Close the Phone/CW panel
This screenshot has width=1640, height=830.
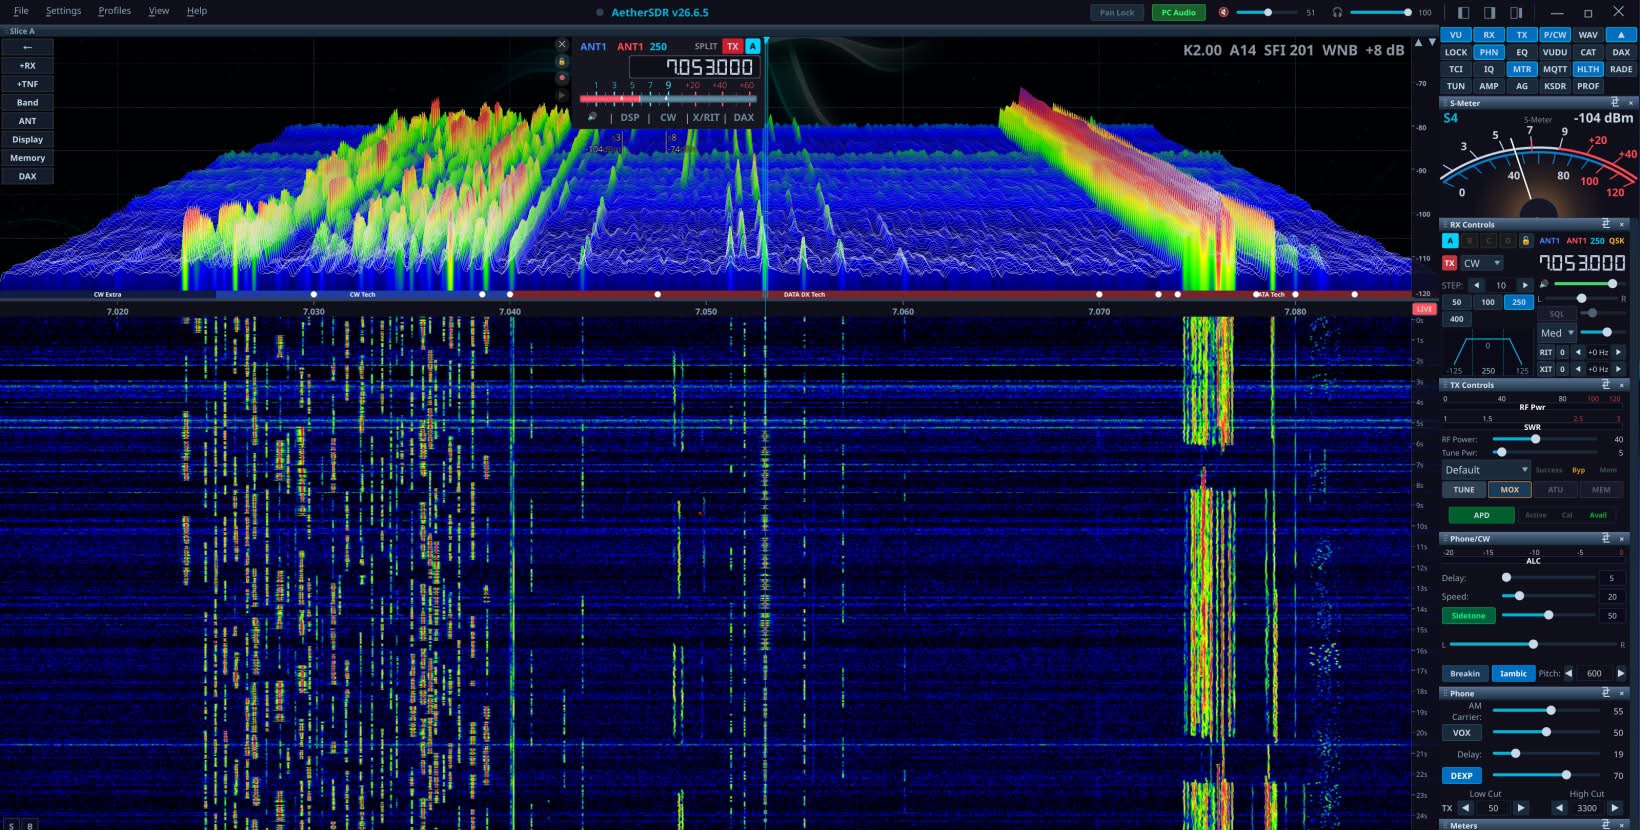(x=1622, y=538)
